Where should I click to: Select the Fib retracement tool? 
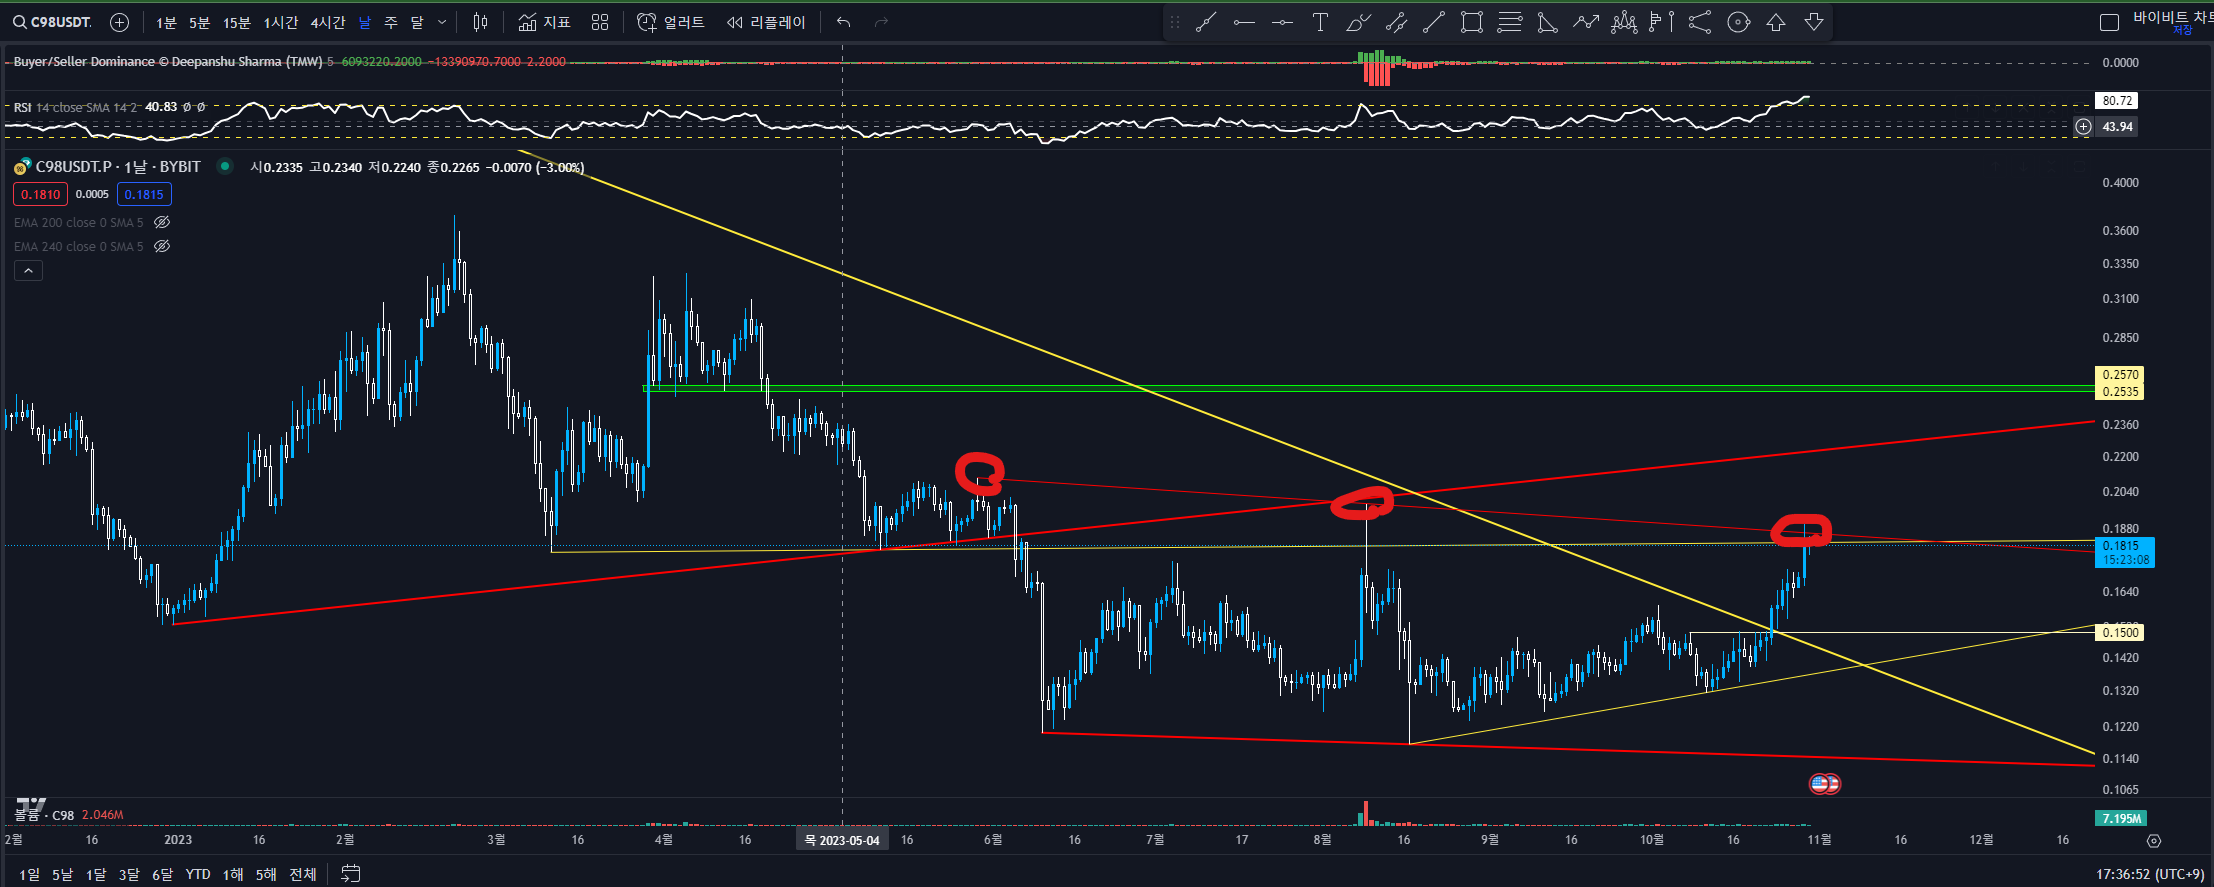click(x=1510, y=22)
